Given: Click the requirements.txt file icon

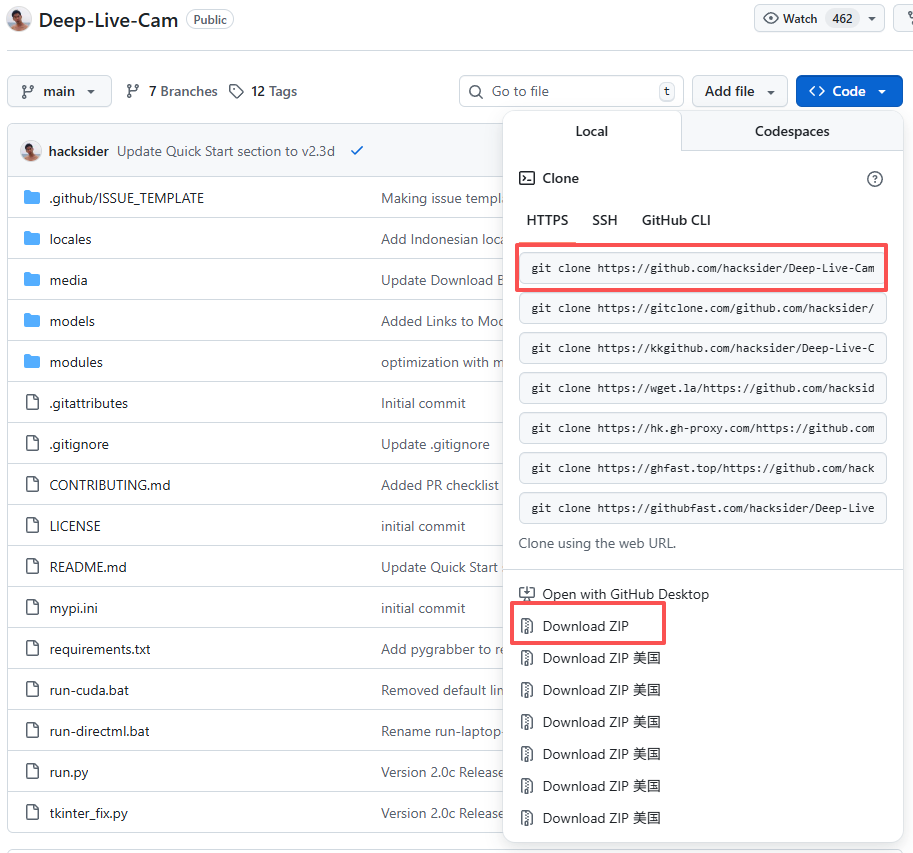Looking at the screenshot, I should (33, 649).
